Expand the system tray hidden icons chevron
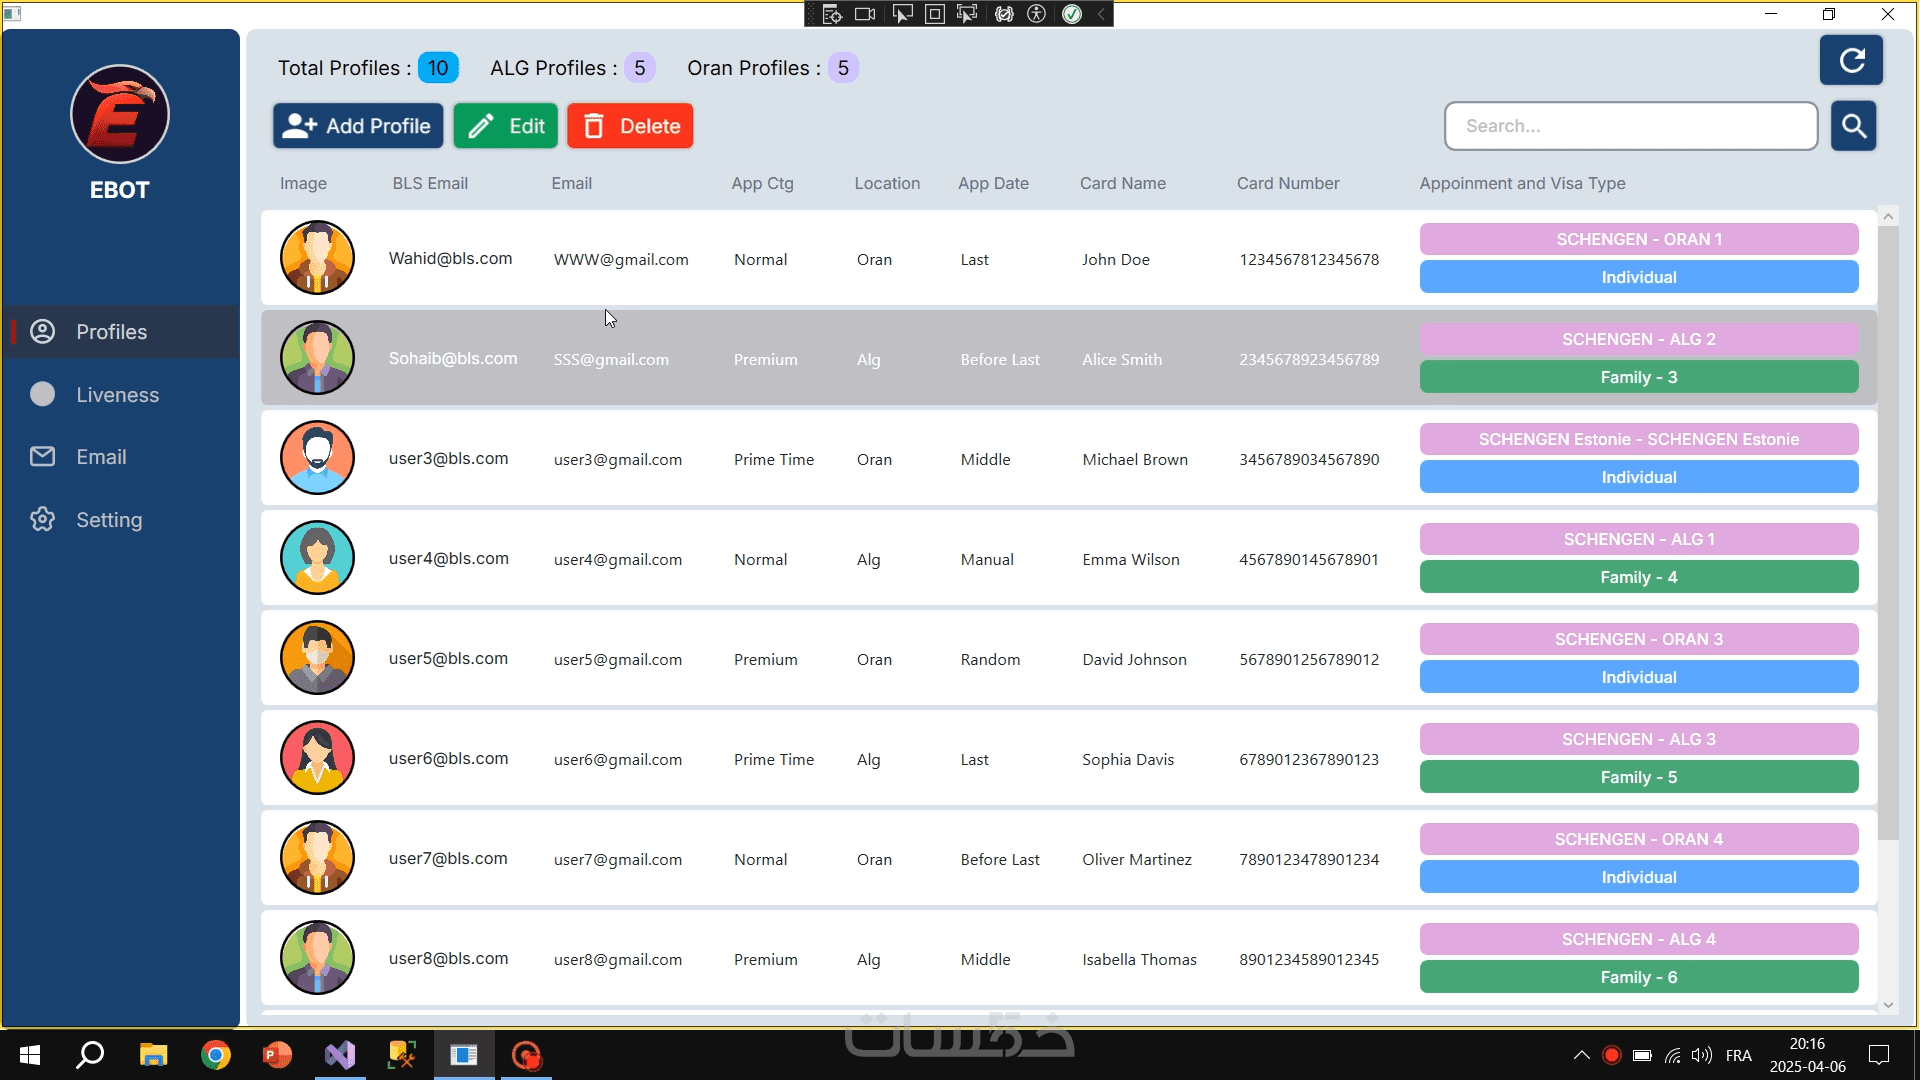The width and height of the screenshot is (1920, 1080). pos(1581,1055)
